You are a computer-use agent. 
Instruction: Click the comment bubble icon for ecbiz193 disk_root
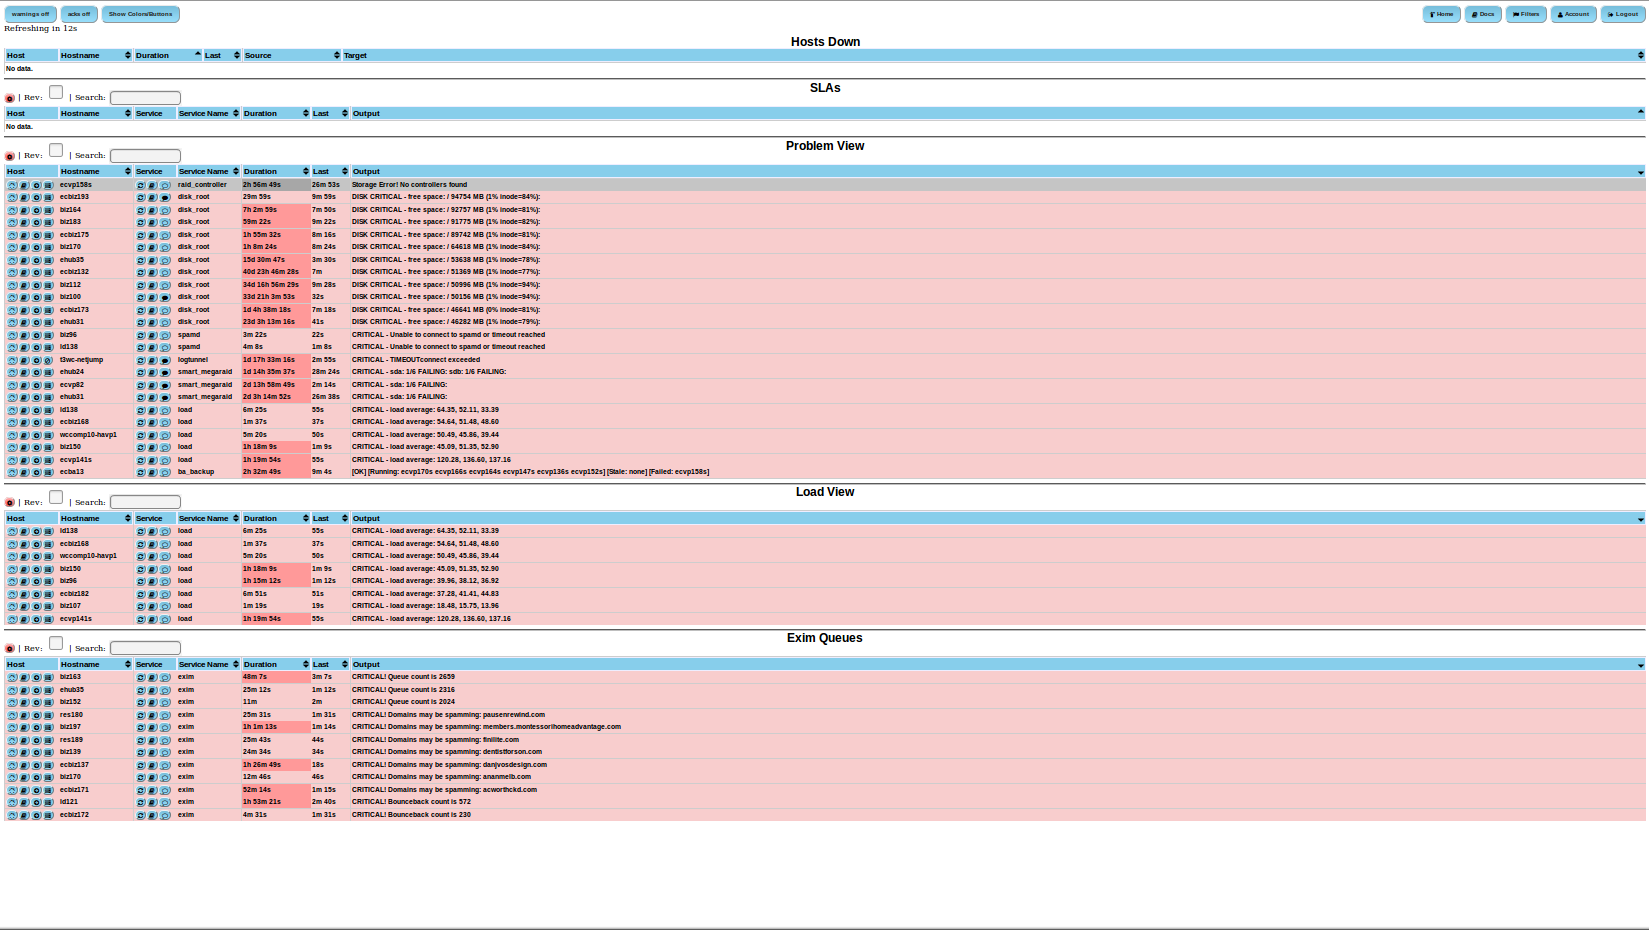click(165, 198)
